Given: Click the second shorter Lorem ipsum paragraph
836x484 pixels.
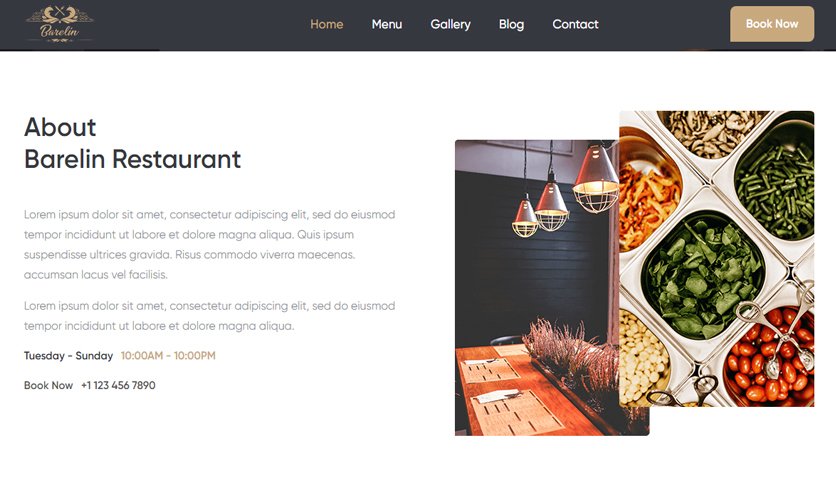Looking at the screenshot, I should click(x=210, y=316).
